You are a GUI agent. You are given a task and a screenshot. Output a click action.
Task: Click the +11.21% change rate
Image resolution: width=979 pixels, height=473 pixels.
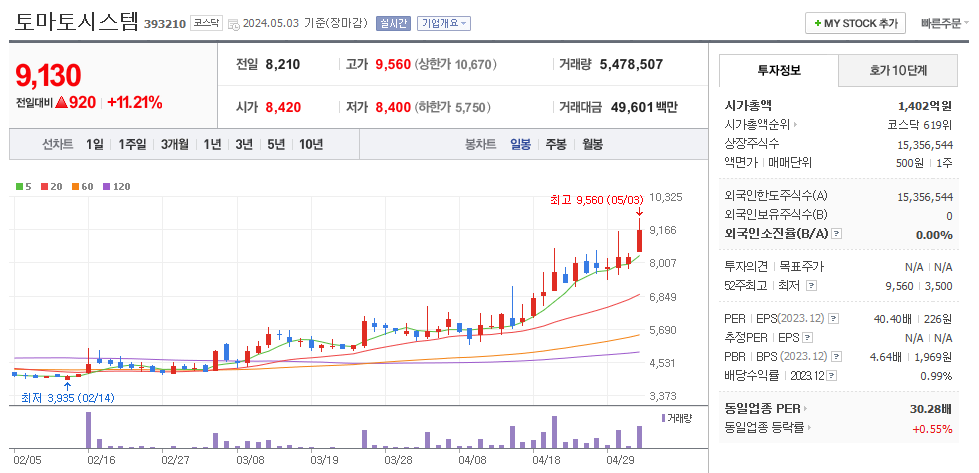[135, 103]
